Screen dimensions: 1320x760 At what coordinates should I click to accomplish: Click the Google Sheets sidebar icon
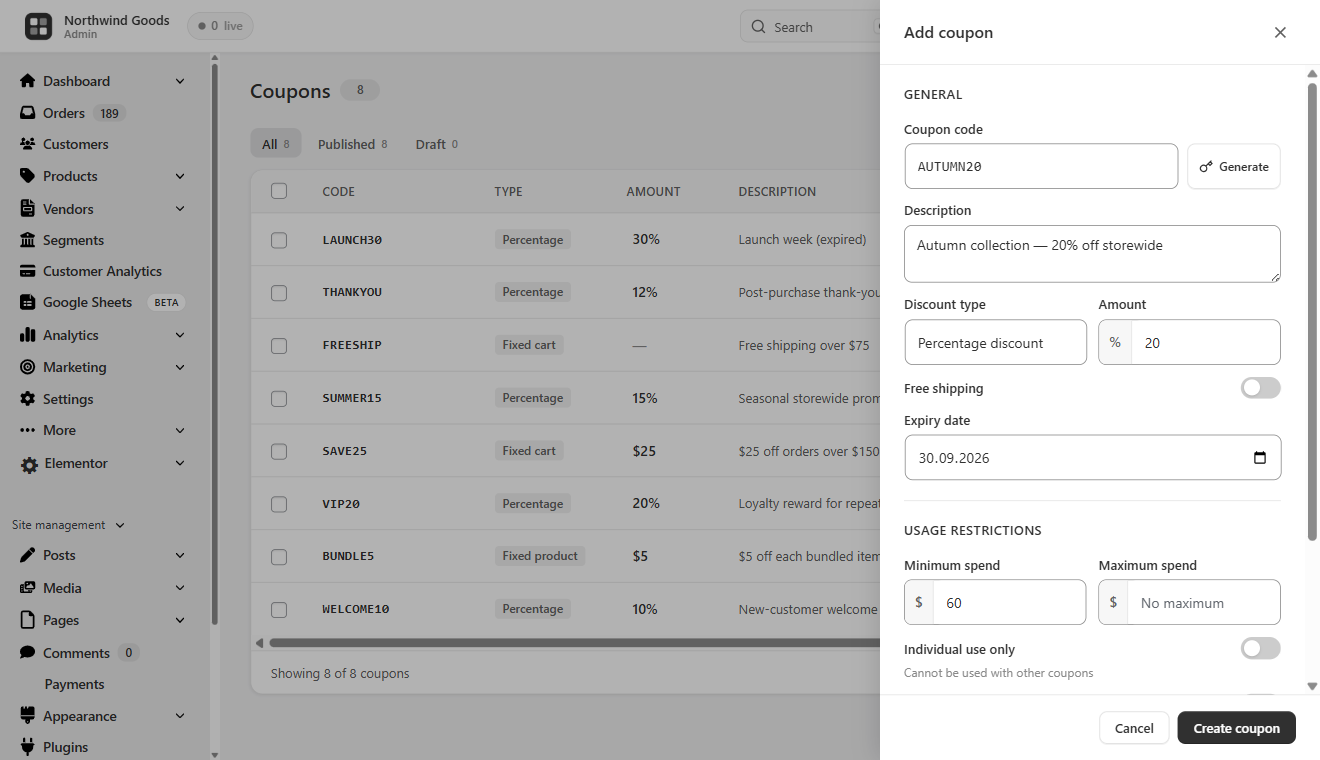[28, 302]
